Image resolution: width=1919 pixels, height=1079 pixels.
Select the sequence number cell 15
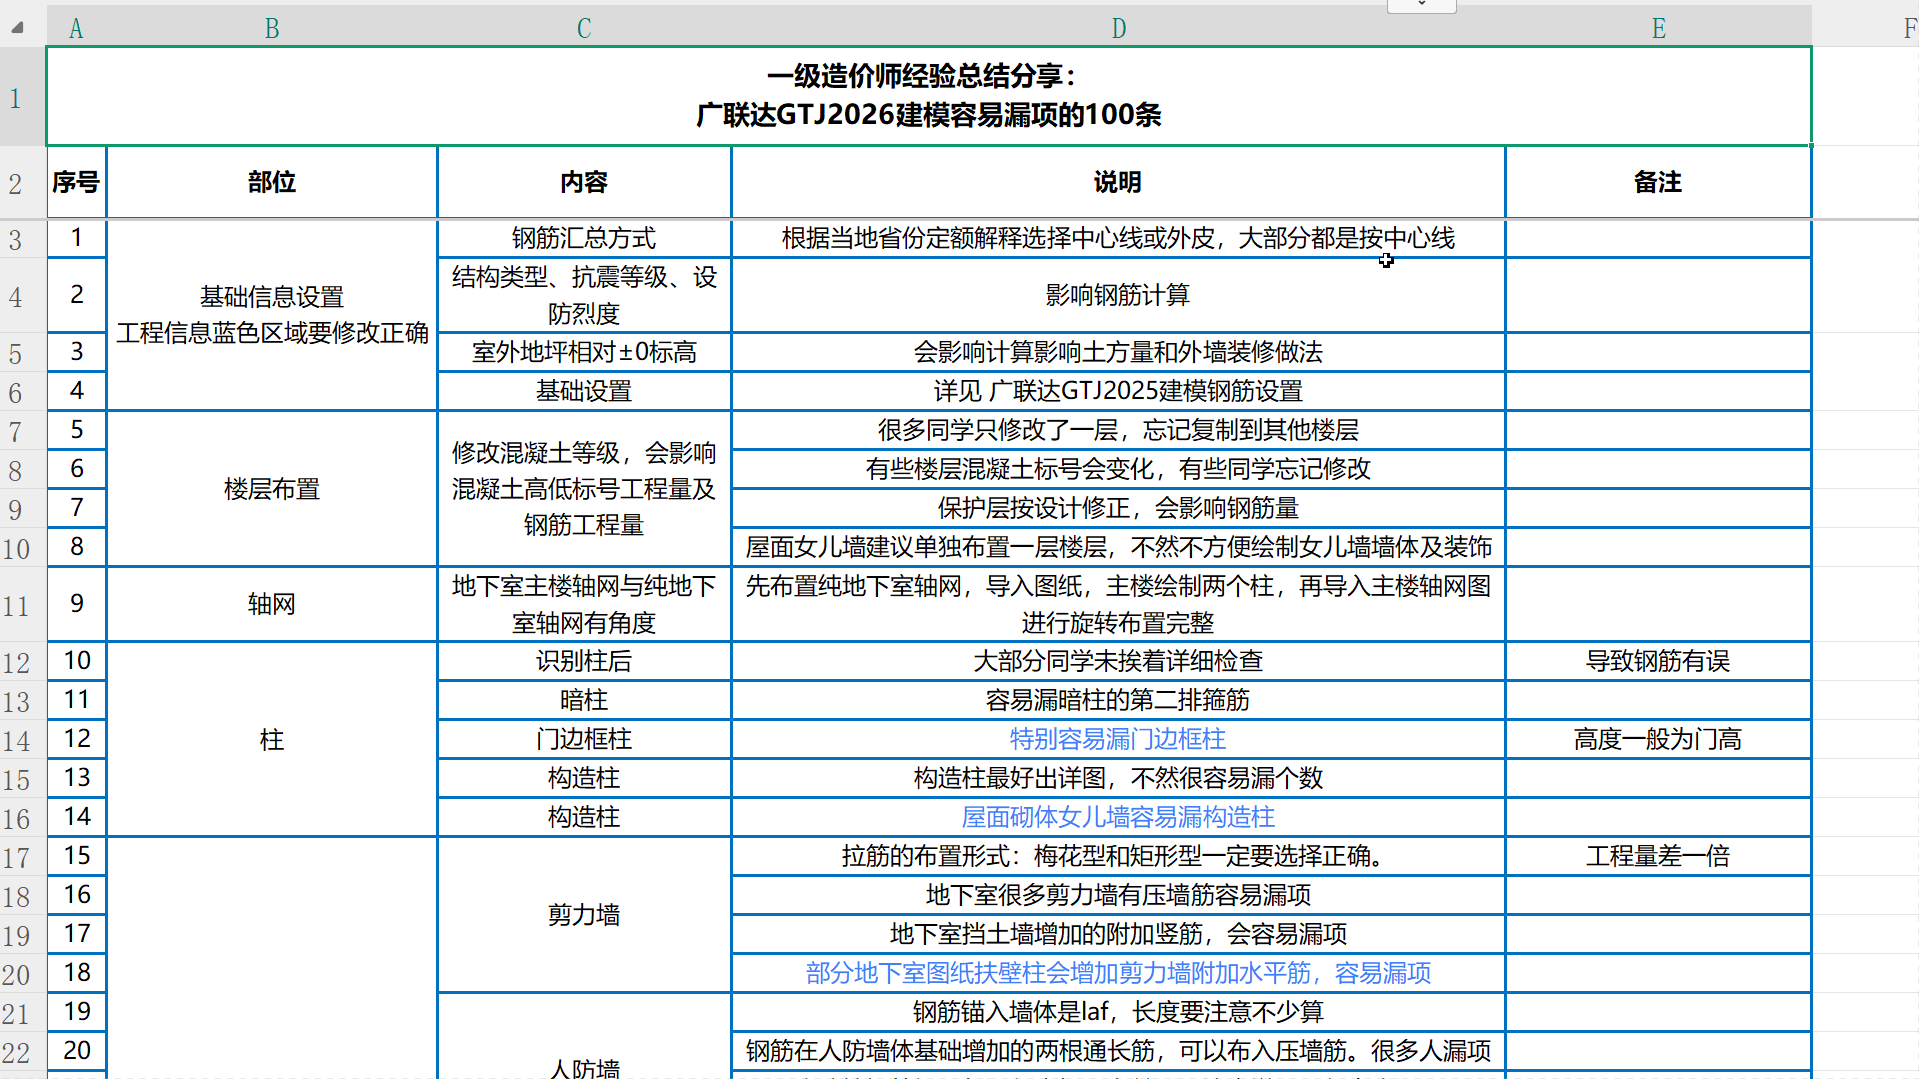pyautogui.click(x=76, y=856)
